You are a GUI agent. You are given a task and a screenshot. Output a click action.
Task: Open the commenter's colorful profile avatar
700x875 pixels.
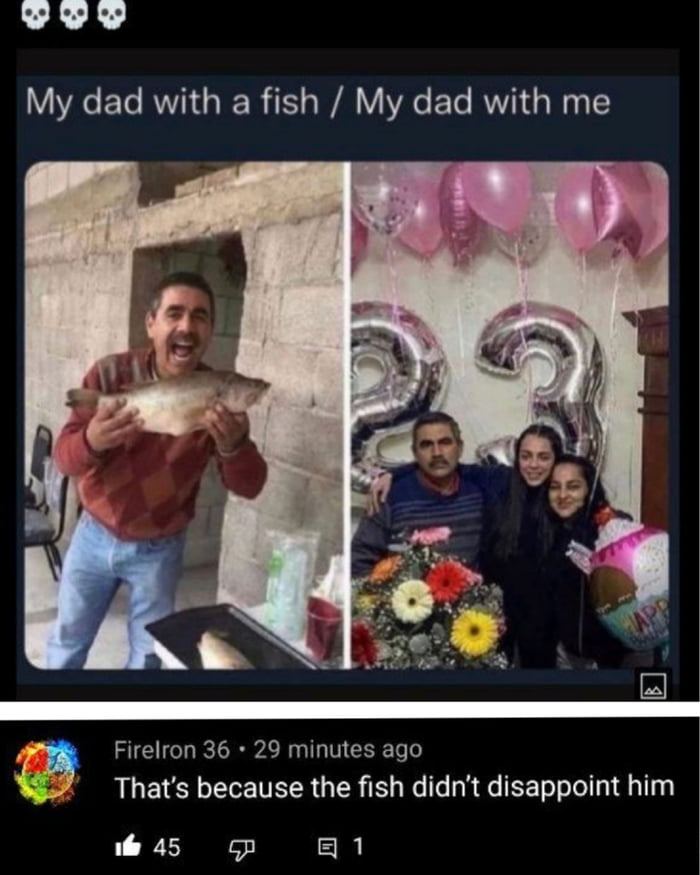[x=48, y=771]
